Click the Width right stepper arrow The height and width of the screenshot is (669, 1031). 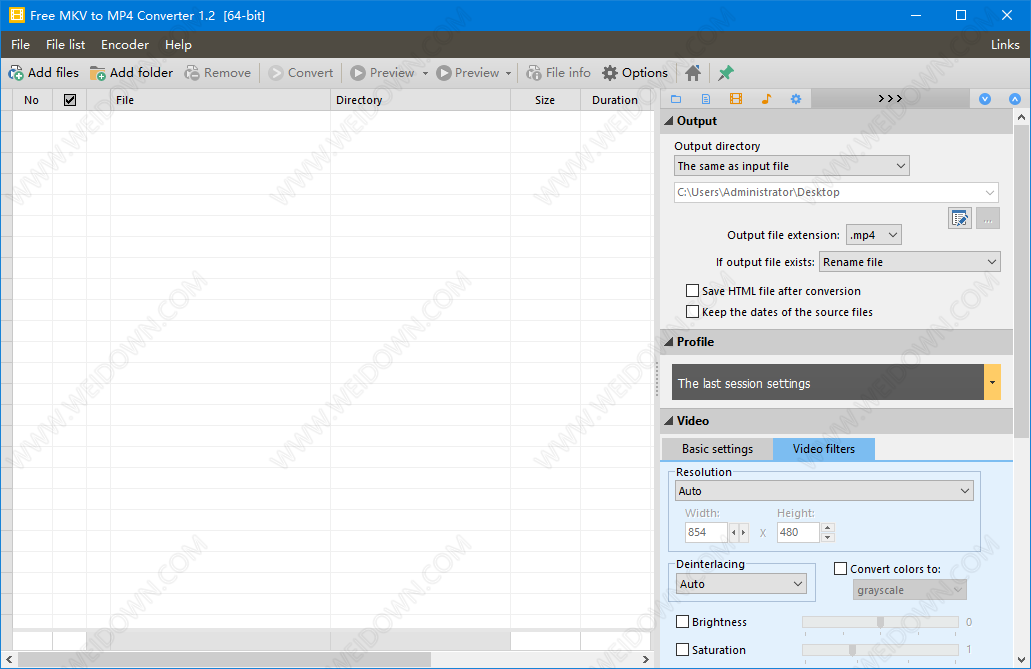coord(744,532)
